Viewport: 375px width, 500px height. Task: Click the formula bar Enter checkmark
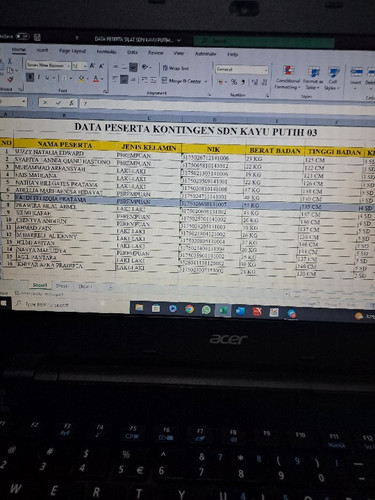point(58,103)
